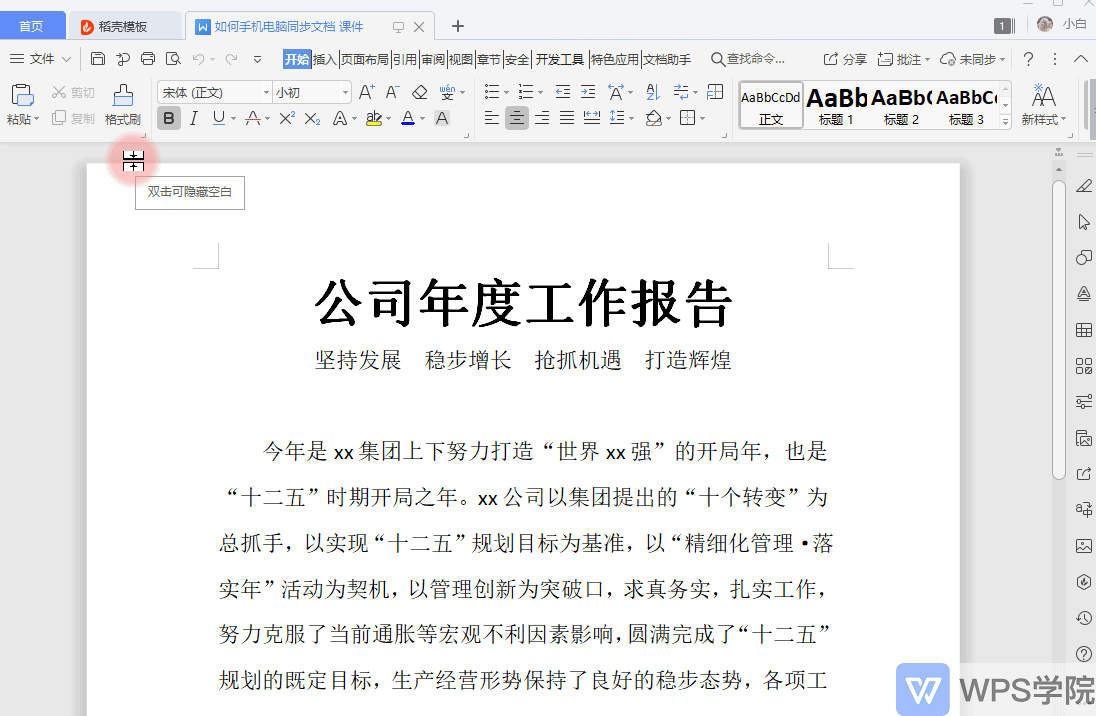Open the 审阅 ribbon tab
Viewport: 1096px width, 716px height.
click(x=433, y=59)
